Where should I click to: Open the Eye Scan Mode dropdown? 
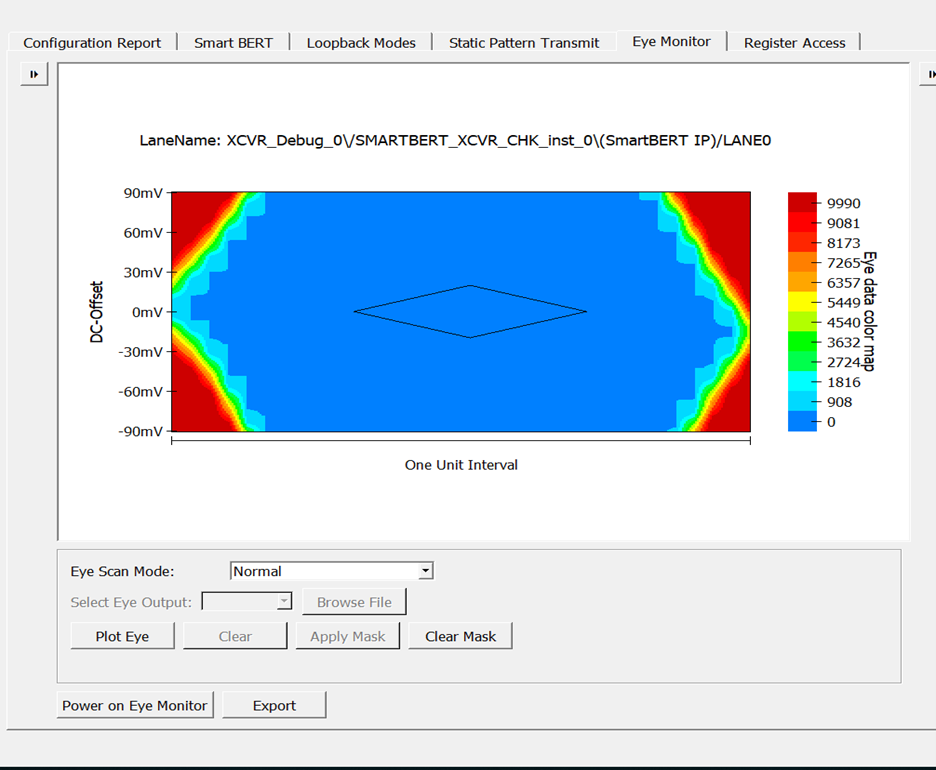426,571
